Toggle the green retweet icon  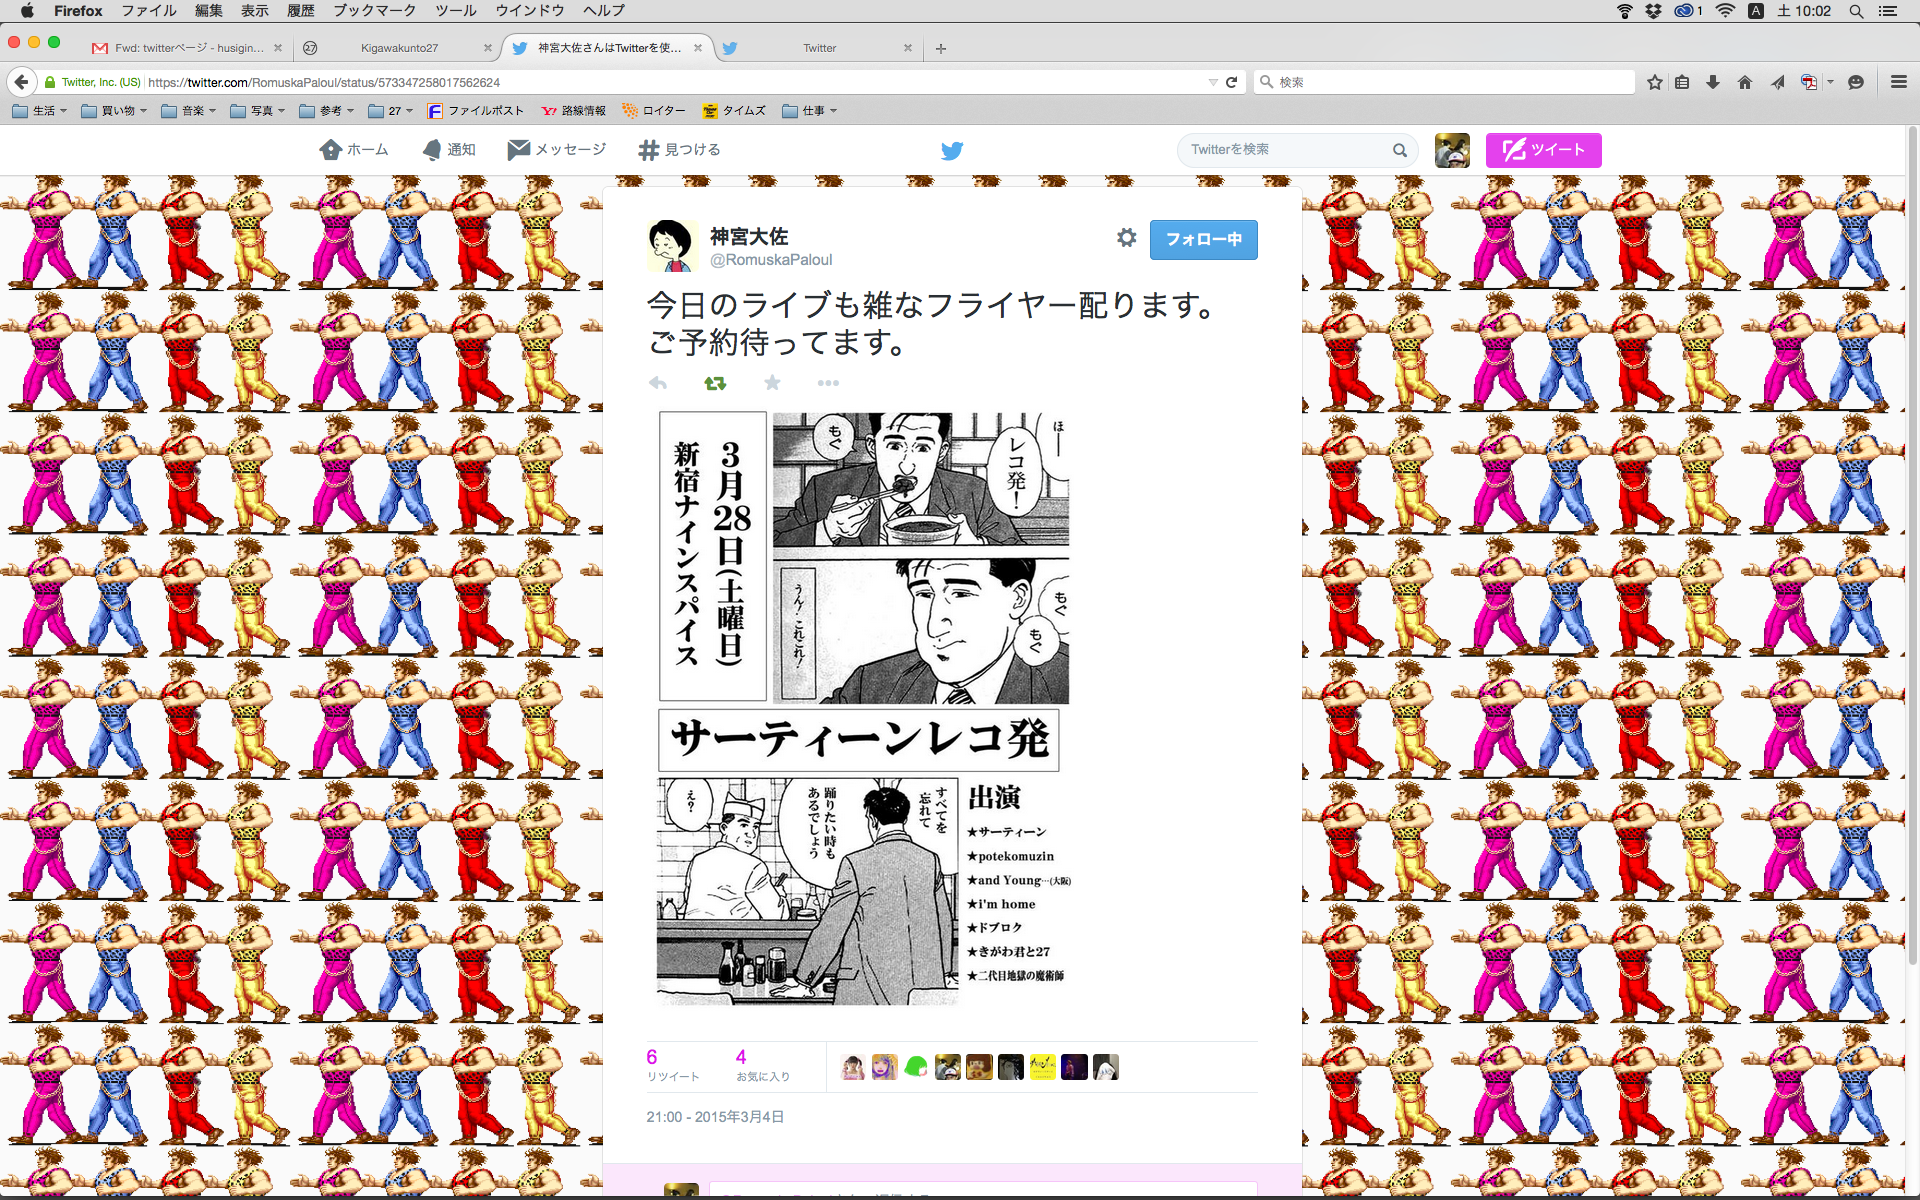[715, 383]
